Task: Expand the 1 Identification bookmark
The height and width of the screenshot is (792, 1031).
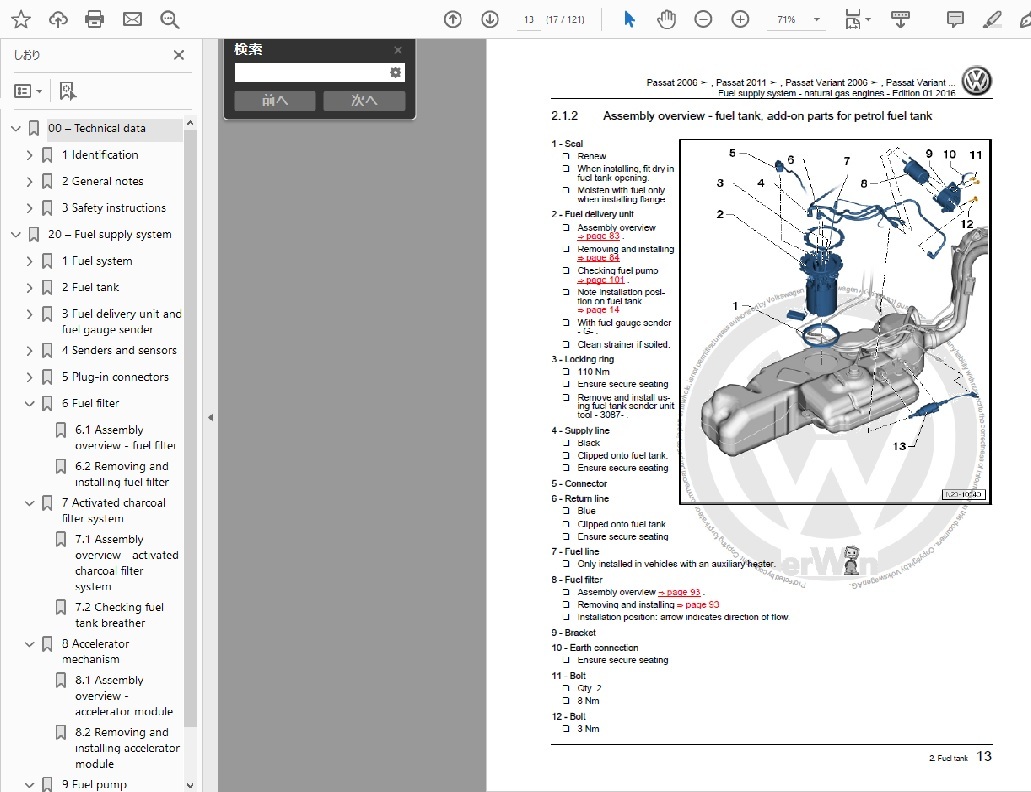Action: point(29,155)
